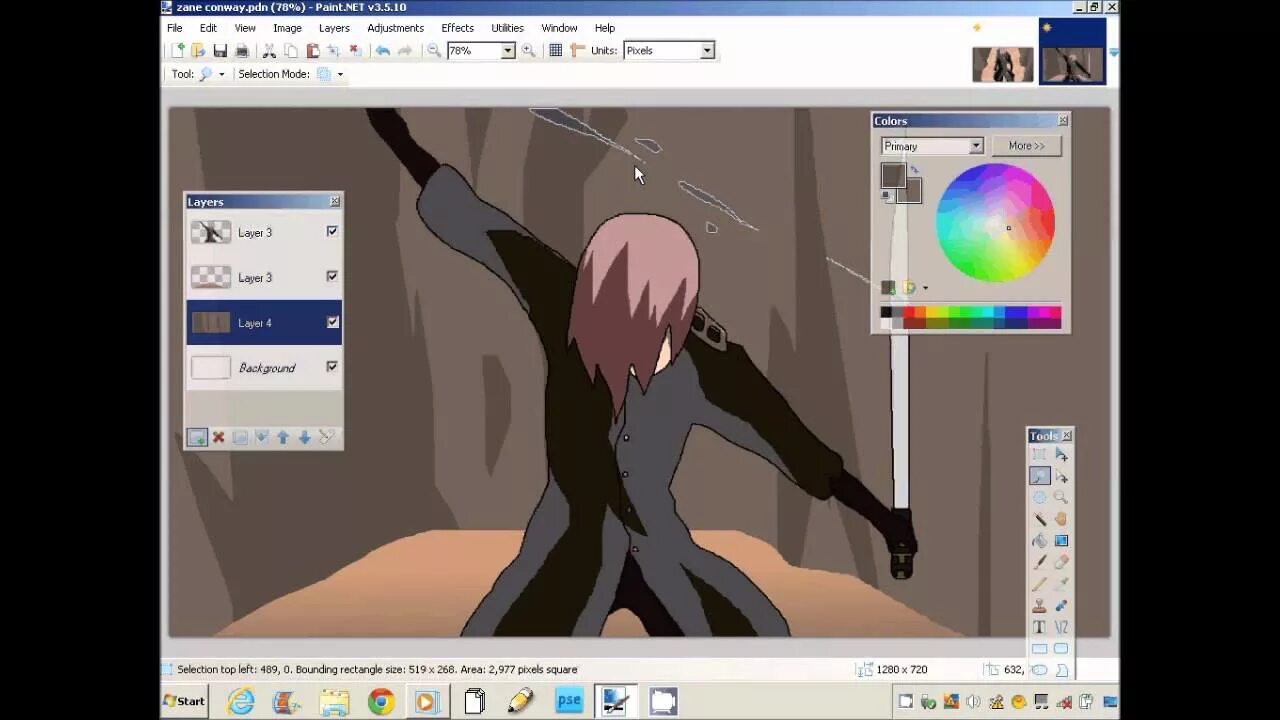Click the Zoom In magnifier icon

coord(529,51)
